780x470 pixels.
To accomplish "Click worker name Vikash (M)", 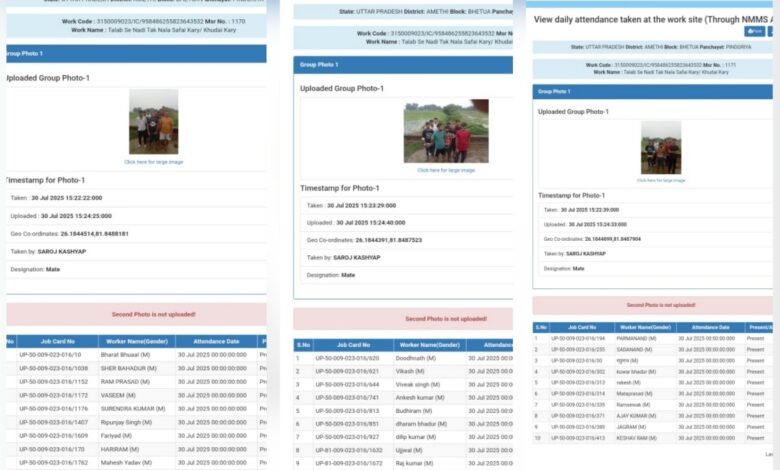I will [410, 372].
